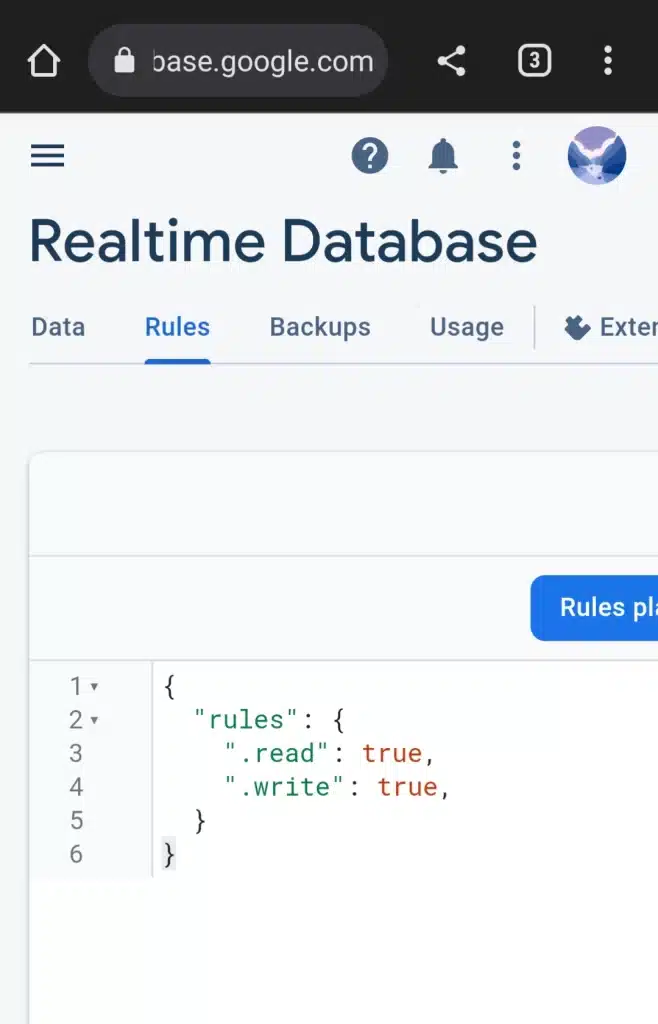Open the Firebase console three-dot menu
Image resolution: width=658 pixels, height=1024 pixels.
[516, 156]
